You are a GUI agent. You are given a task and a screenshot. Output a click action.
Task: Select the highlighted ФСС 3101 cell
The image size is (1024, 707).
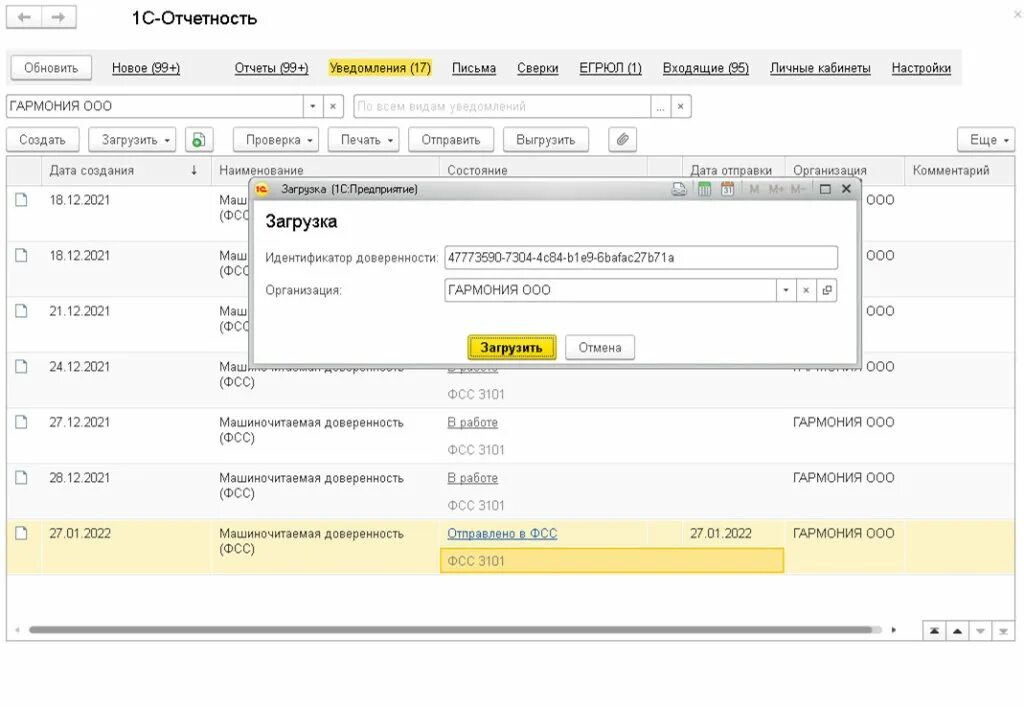click(612, 561)
